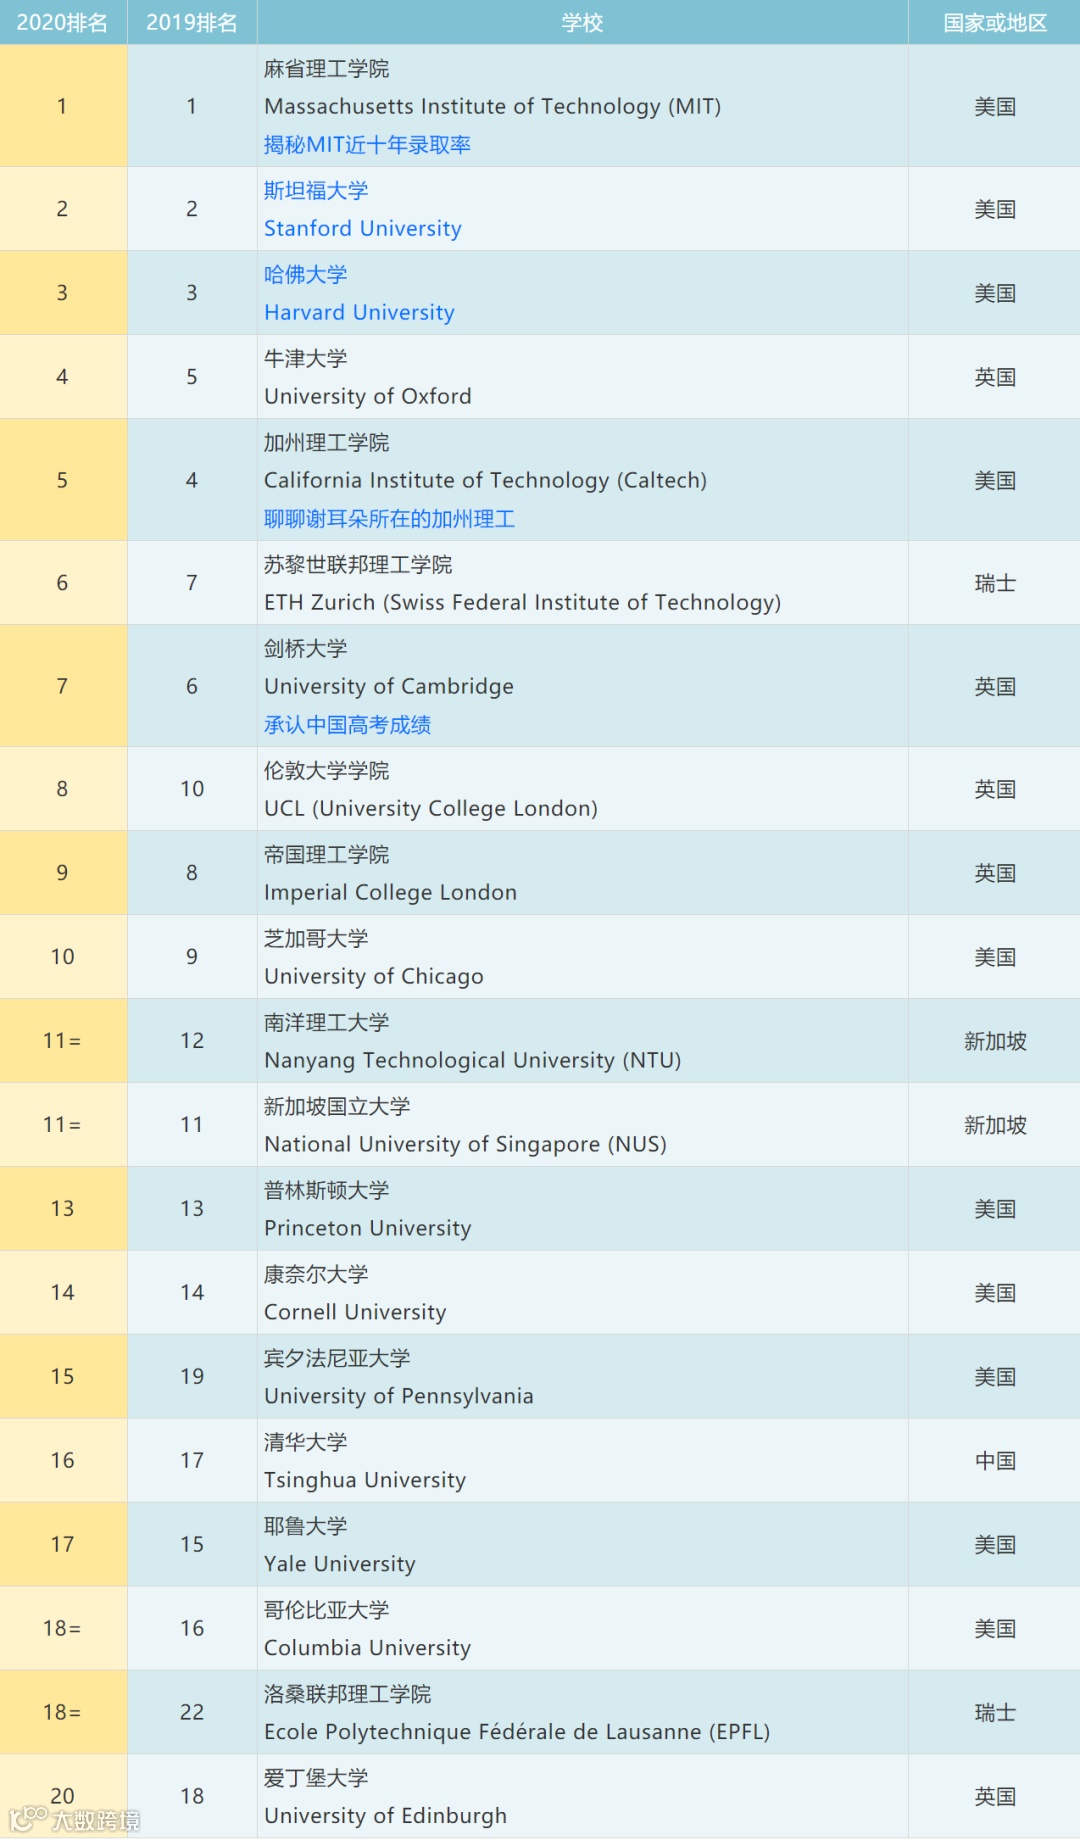Select the text Yale University

point(339,1565)
